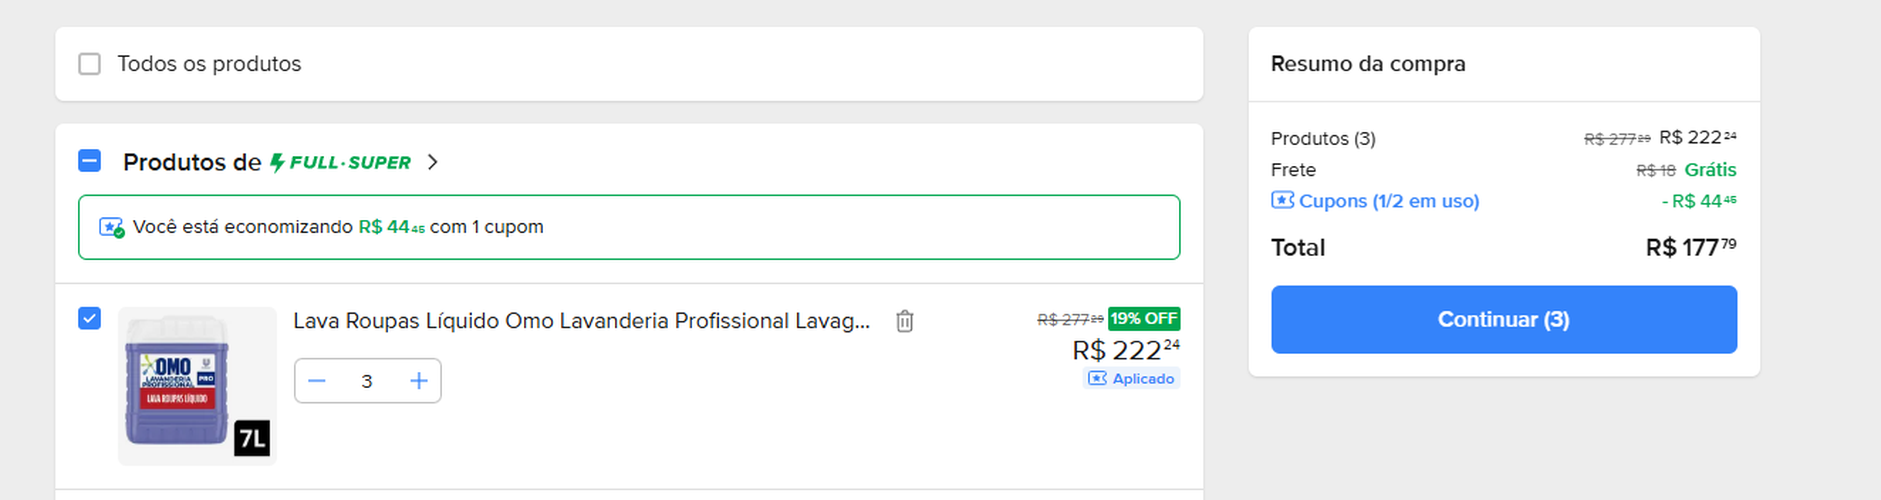Delete the Omo product with trash icon

point(905,321)
